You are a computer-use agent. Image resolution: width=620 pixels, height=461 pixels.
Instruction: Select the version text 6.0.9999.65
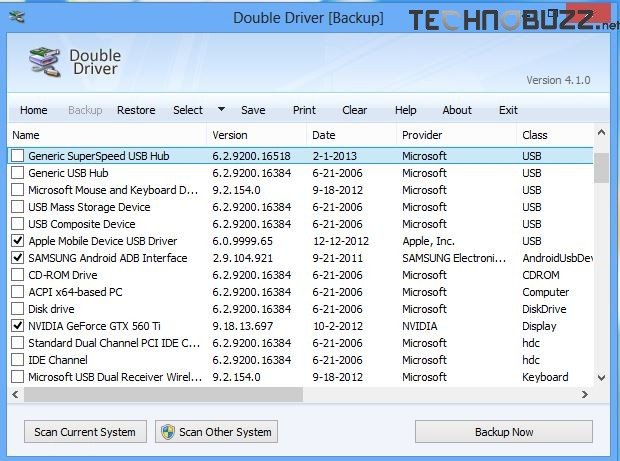point(242,241)
